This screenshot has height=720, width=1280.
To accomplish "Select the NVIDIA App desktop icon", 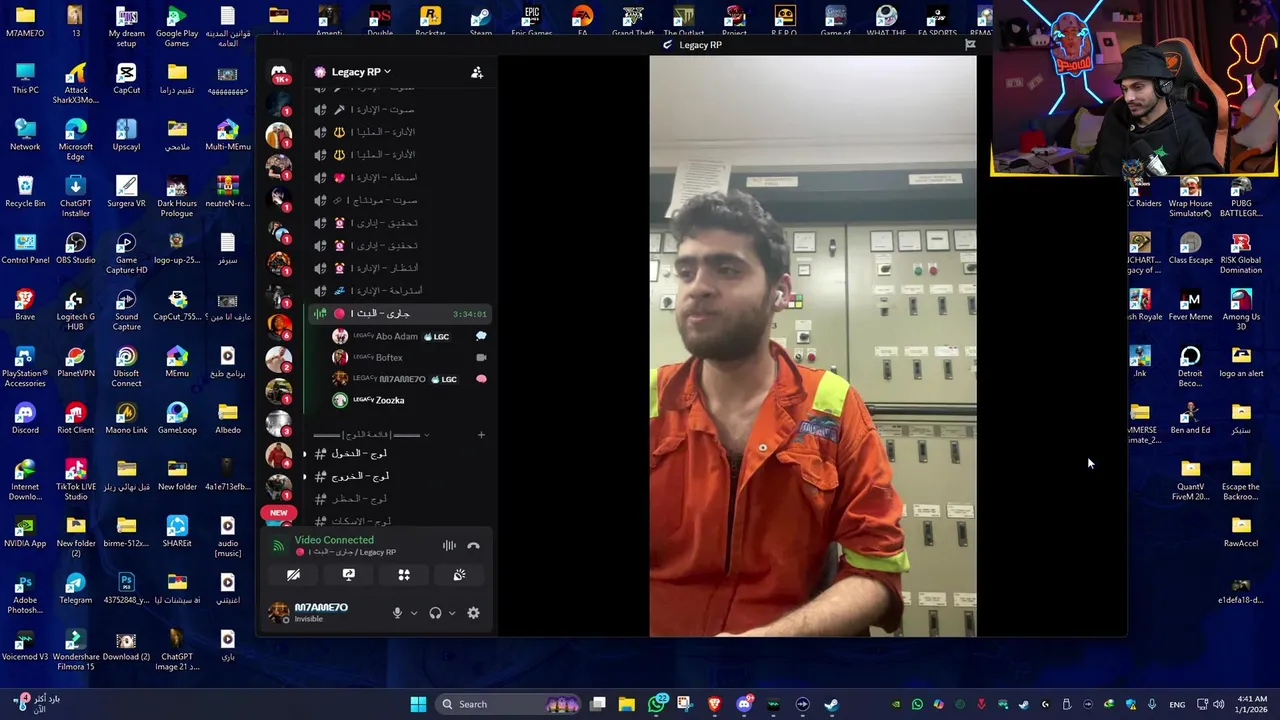I will [x=25, y=532].
